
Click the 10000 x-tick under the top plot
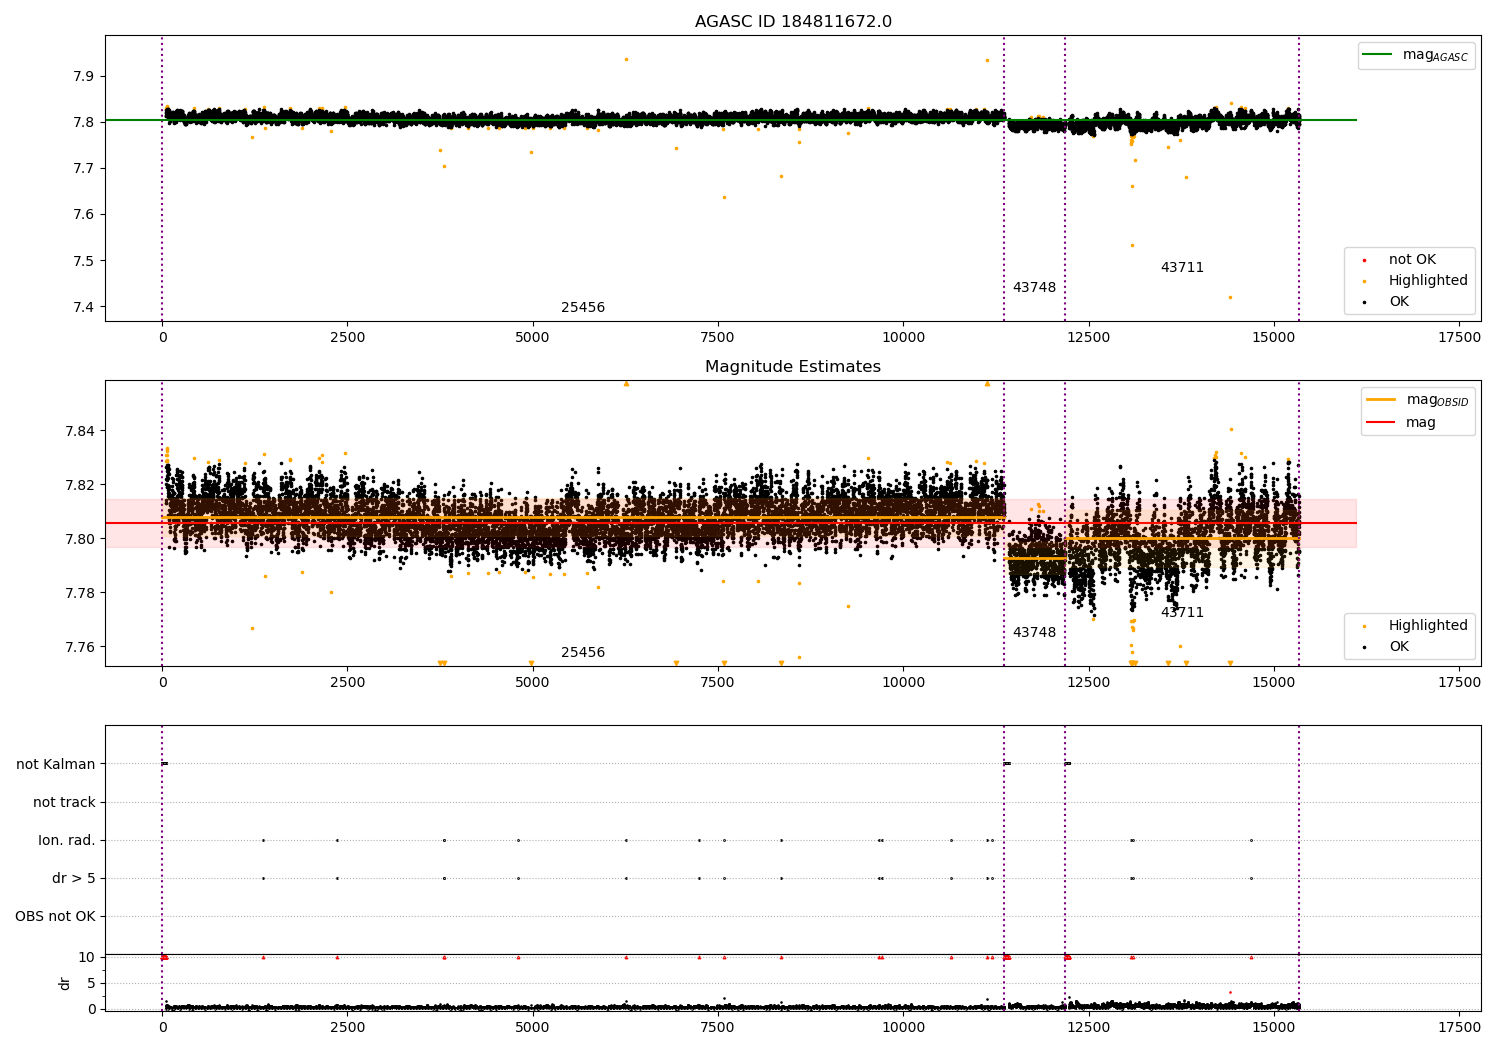click(x=903, y=338)
